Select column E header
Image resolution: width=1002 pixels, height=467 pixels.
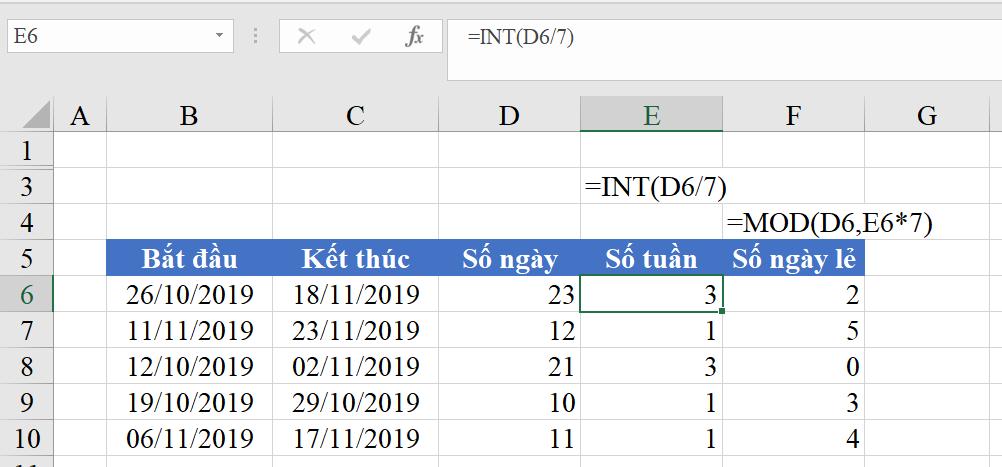pyautogui.click(x=651, y=116)
